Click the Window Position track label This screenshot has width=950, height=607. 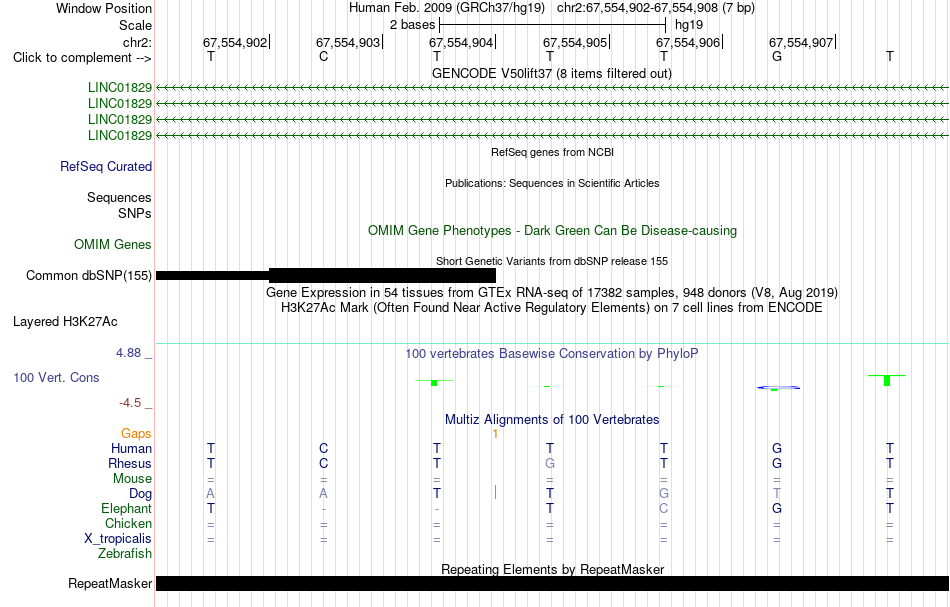(x=104, y=8)
